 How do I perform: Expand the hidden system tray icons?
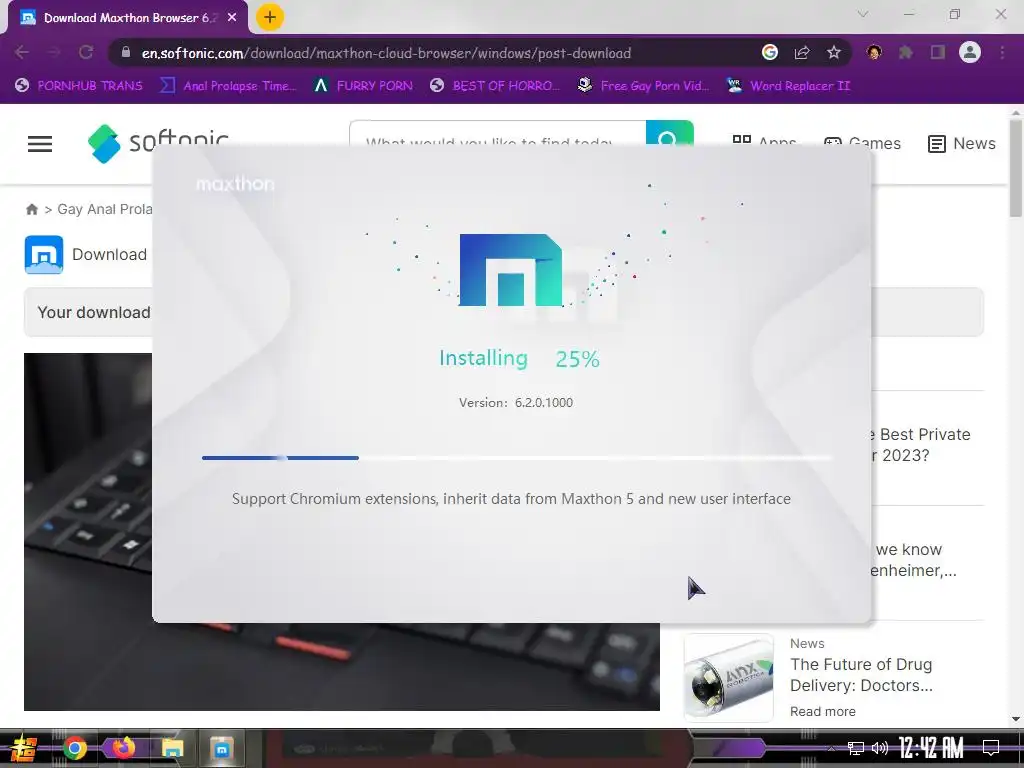tap(831, 748)
